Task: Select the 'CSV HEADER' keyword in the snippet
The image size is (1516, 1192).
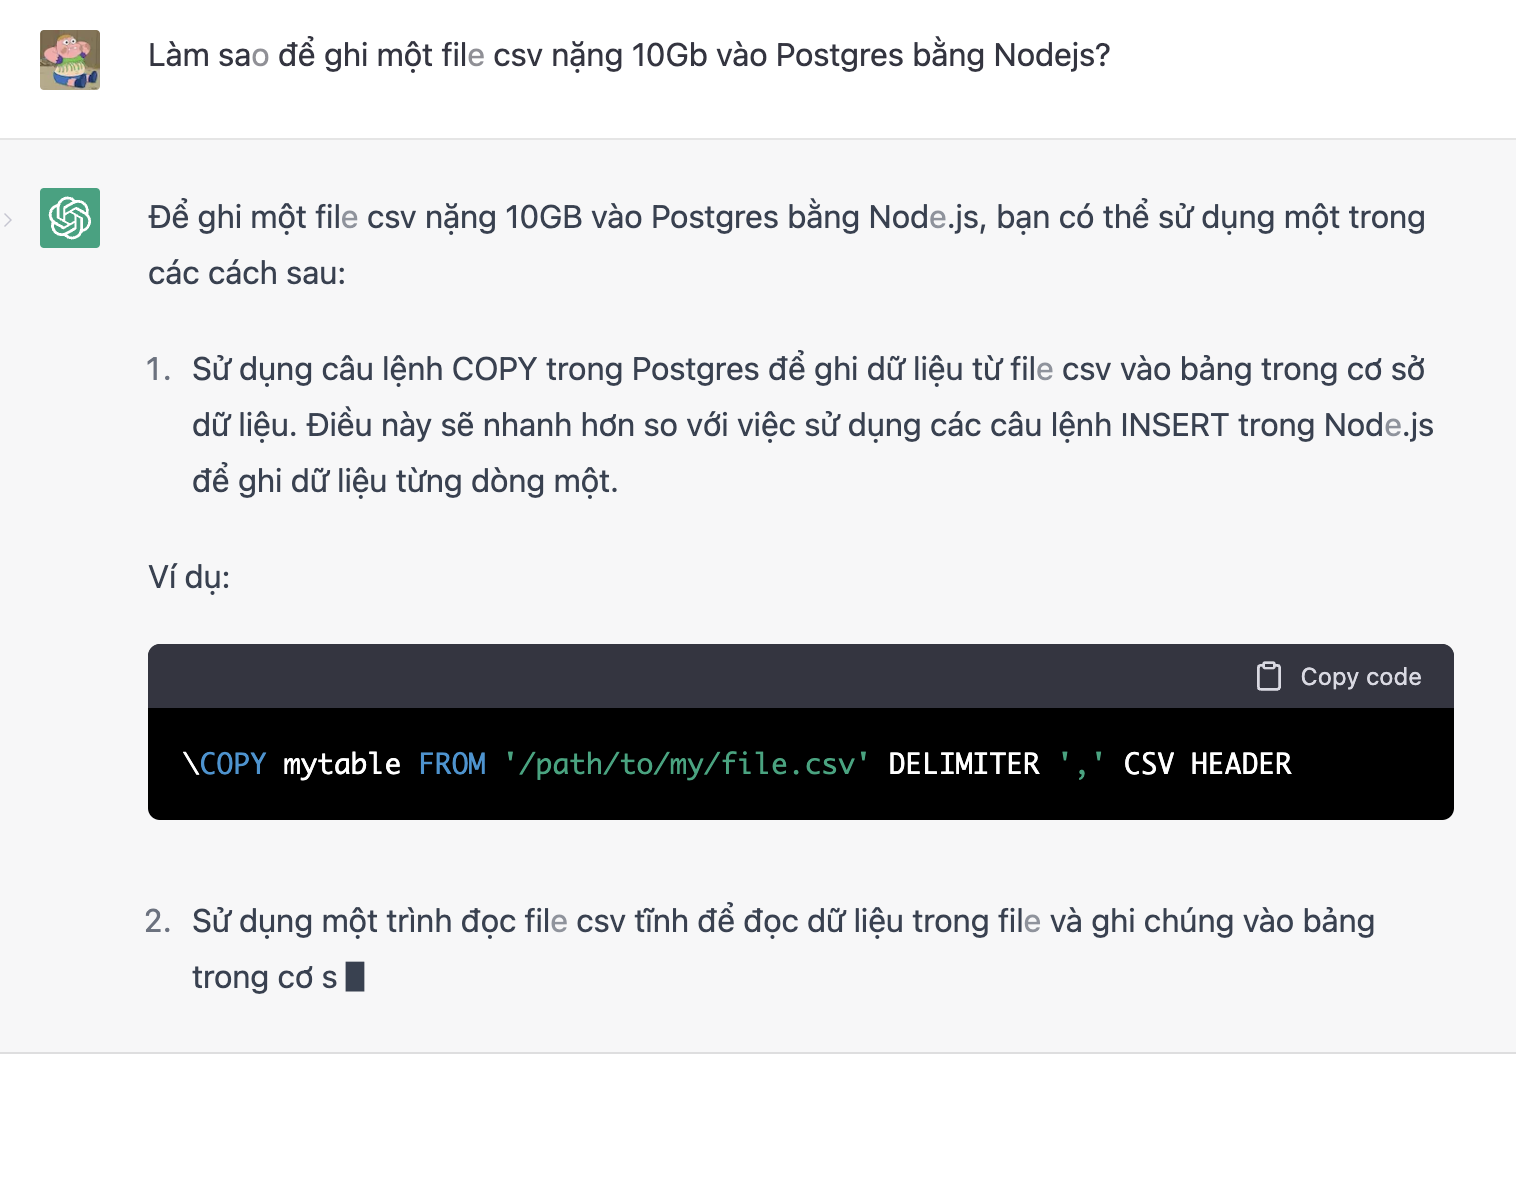Action: [x=1206, y=763]
